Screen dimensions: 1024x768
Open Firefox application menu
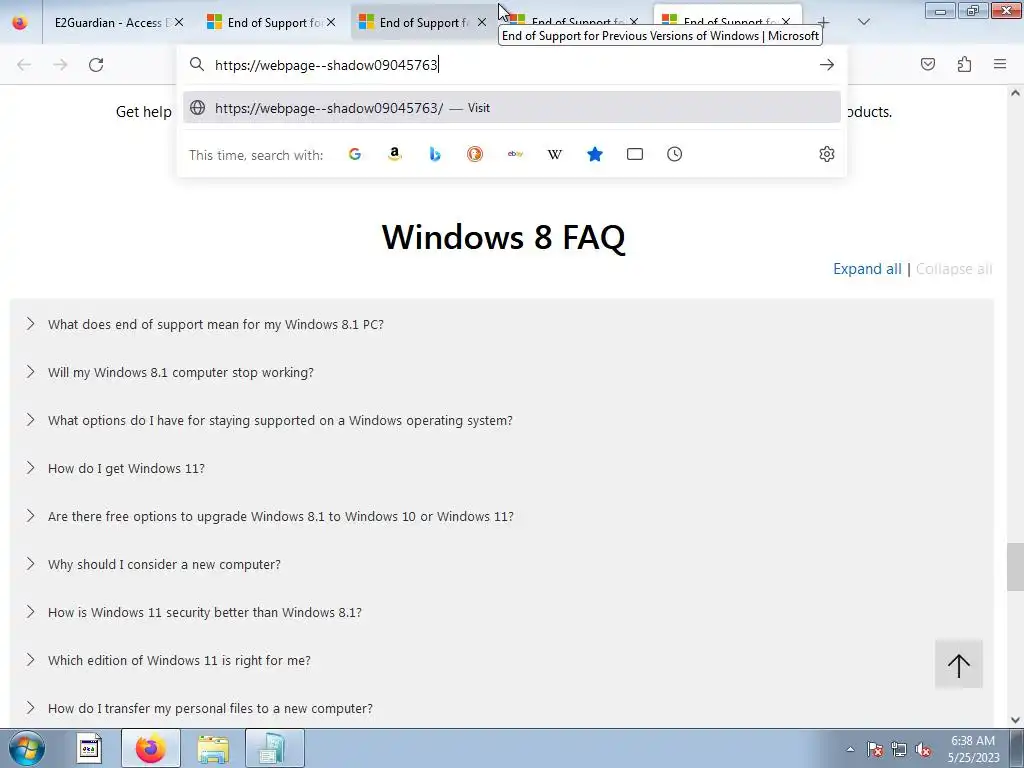coord(1000,64)
